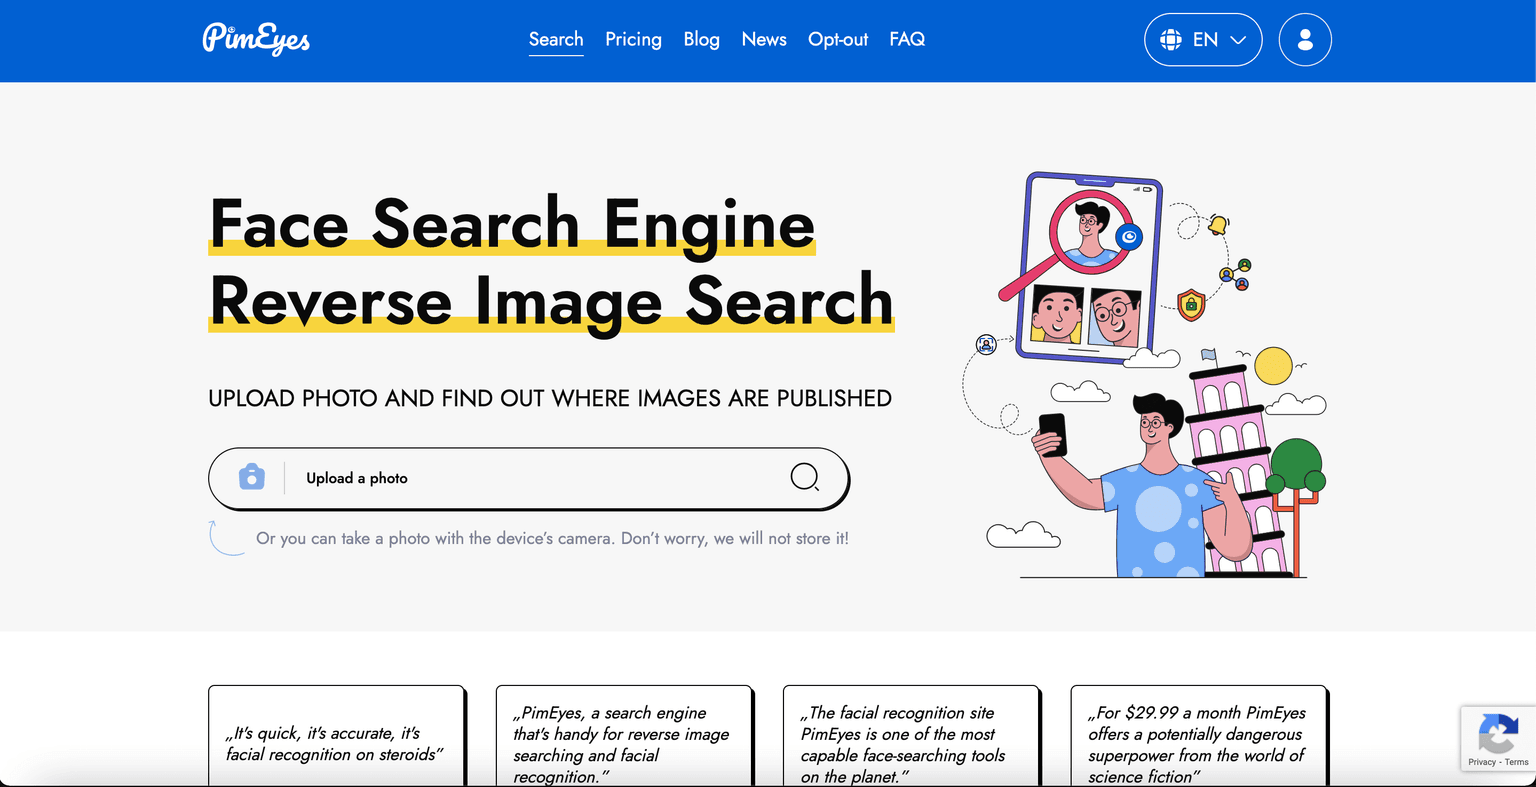Open the Blog menu item
The height and width of the screenshot is (787, 1536).
(701, 39)
